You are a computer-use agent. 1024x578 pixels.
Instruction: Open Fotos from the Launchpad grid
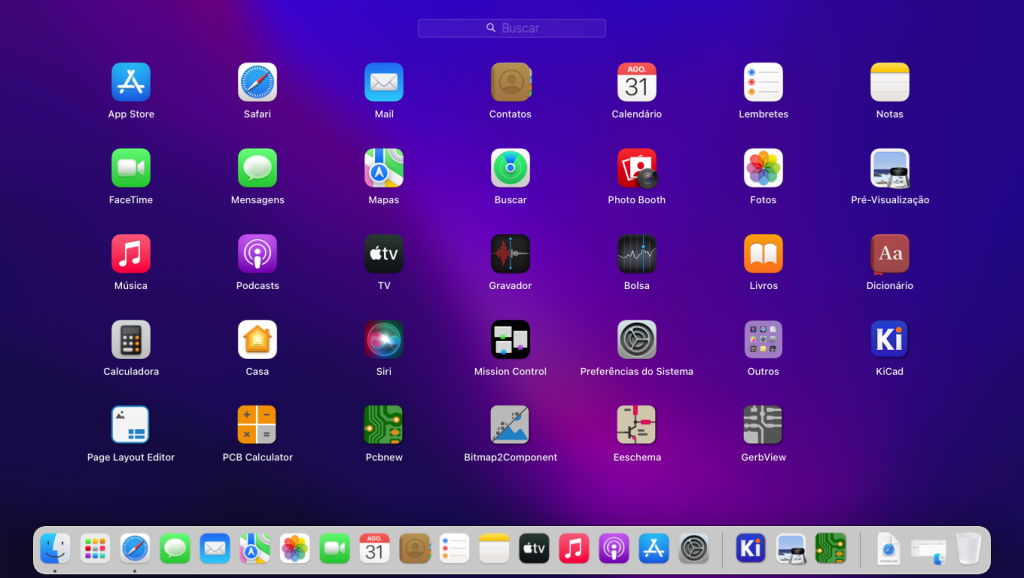click(763, 168)
